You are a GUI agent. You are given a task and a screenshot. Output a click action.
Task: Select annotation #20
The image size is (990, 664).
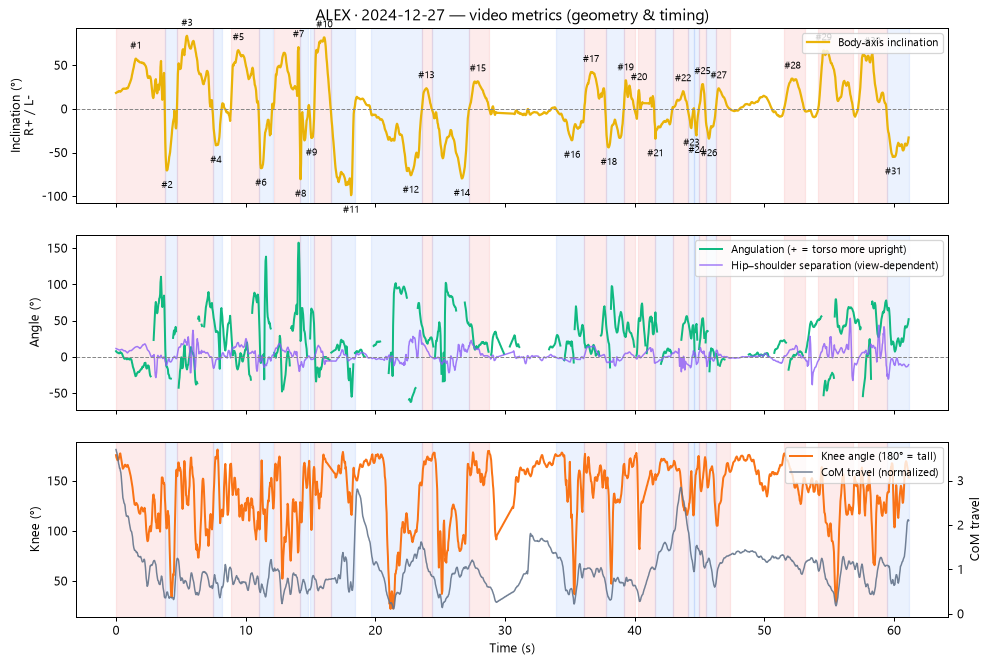tap(639, 77)
